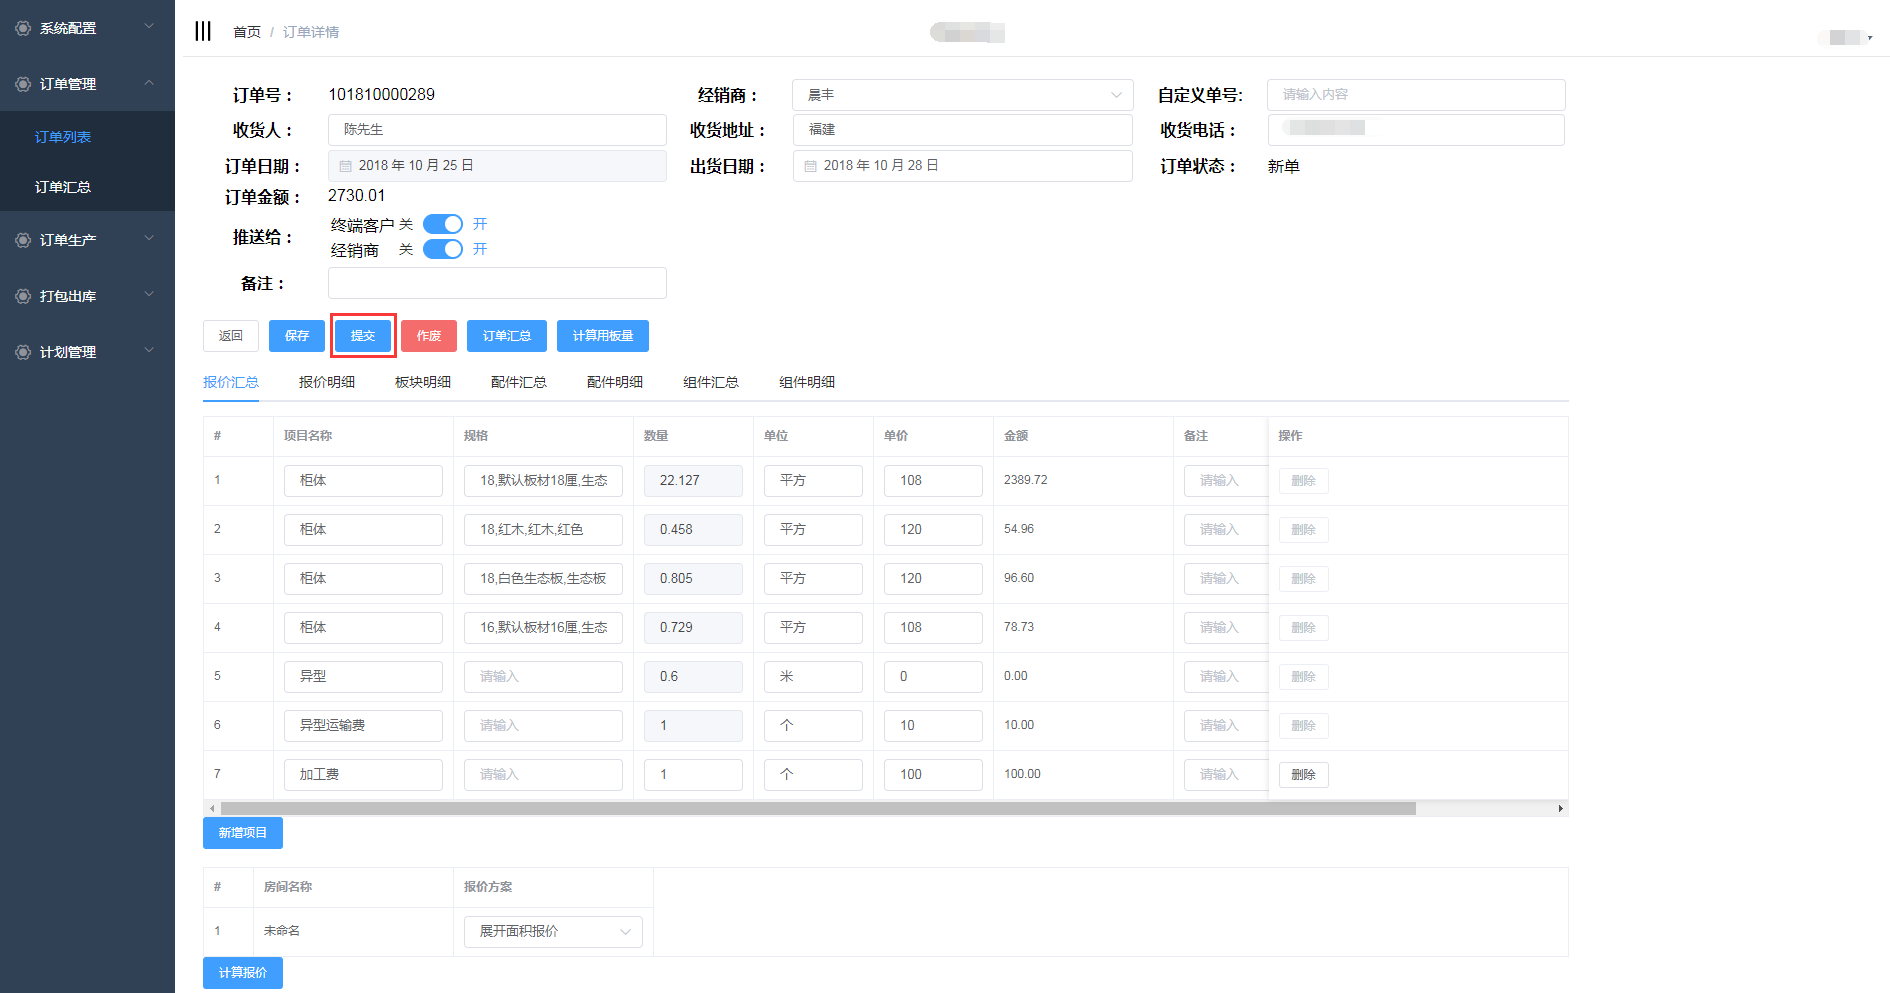The image size is (1890, 993).
Task: Click the 备注 remarks input field
Action: coord(497,283)
